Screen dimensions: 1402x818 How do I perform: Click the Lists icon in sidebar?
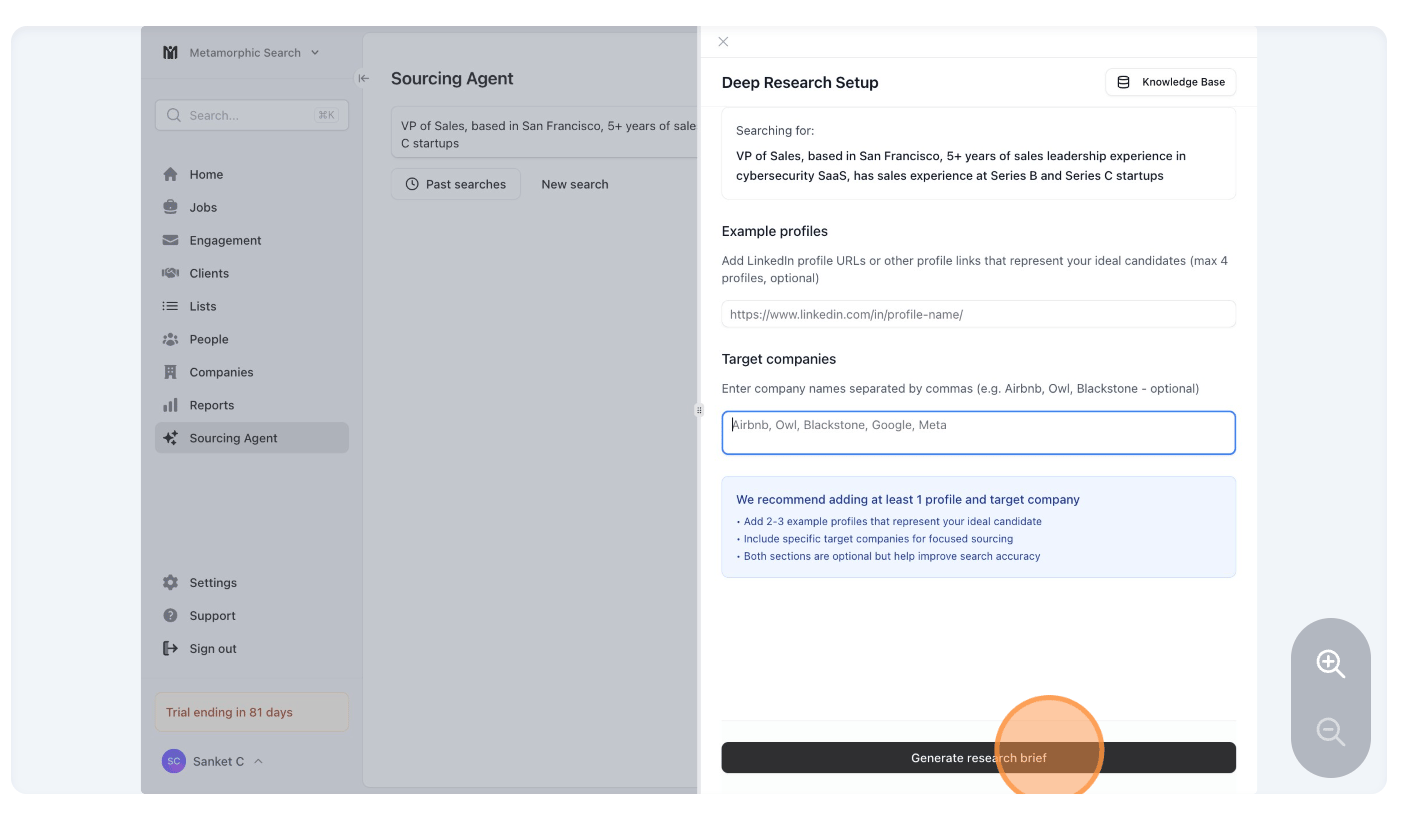point(170,306)
